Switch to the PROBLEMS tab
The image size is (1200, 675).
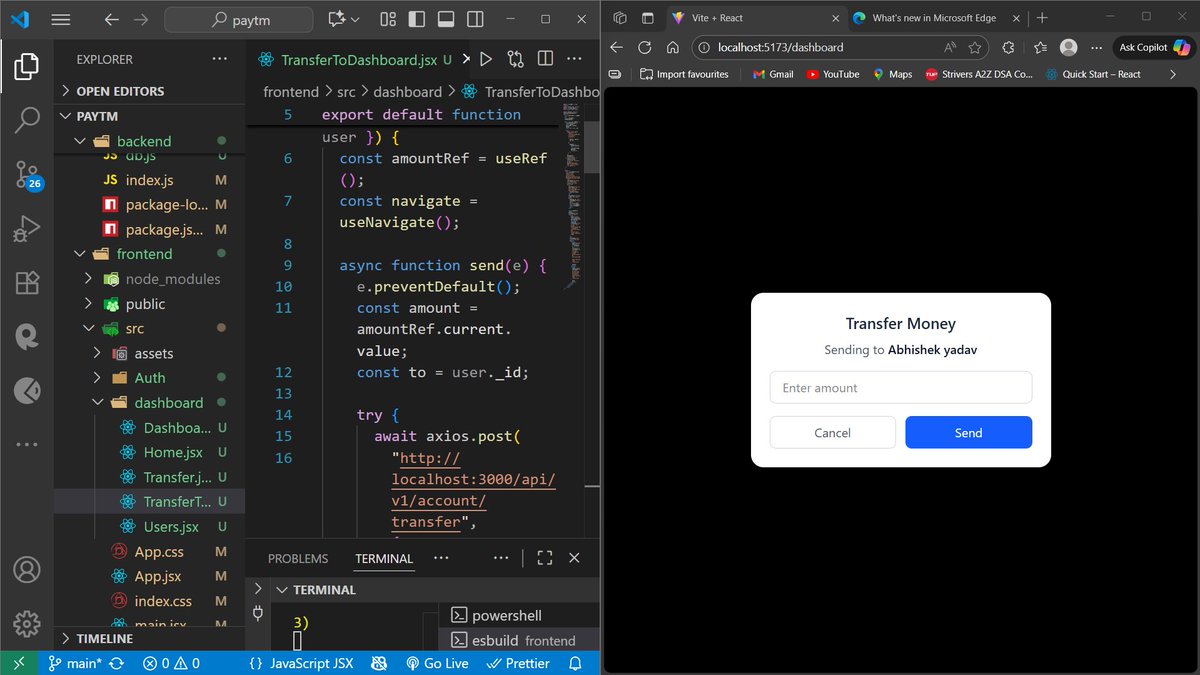pos(297,558)
